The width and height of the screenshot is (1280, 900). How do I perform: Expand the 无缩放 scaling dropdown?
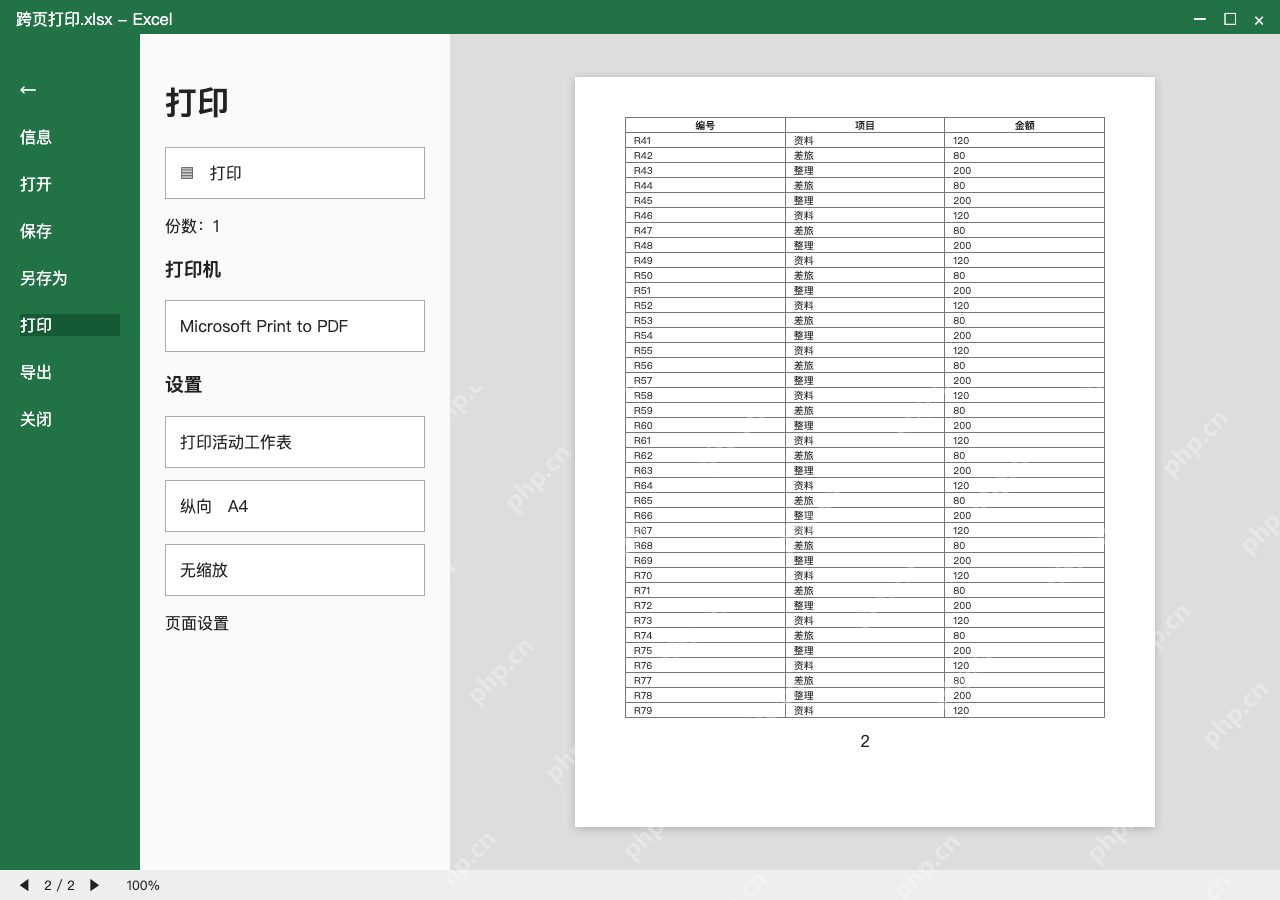pyautogui.click(x=295, y=570)
